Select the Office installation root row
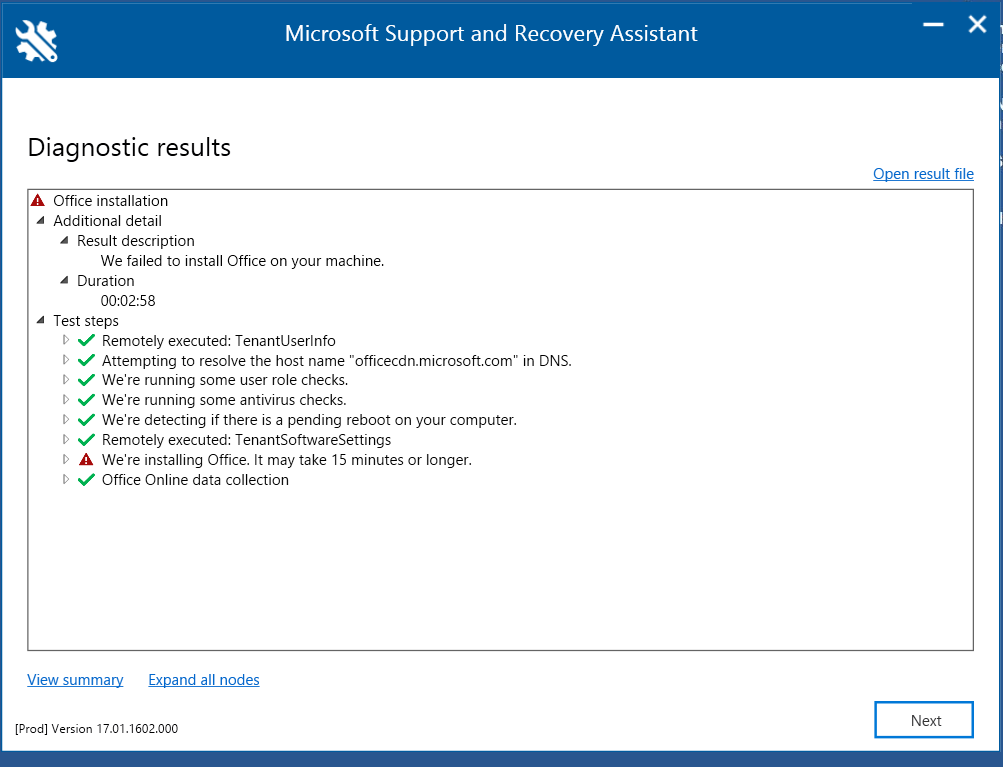Image resolution: width=1003 pixels, height=767 pixels. pyautogui.click(x=110, y=201)
